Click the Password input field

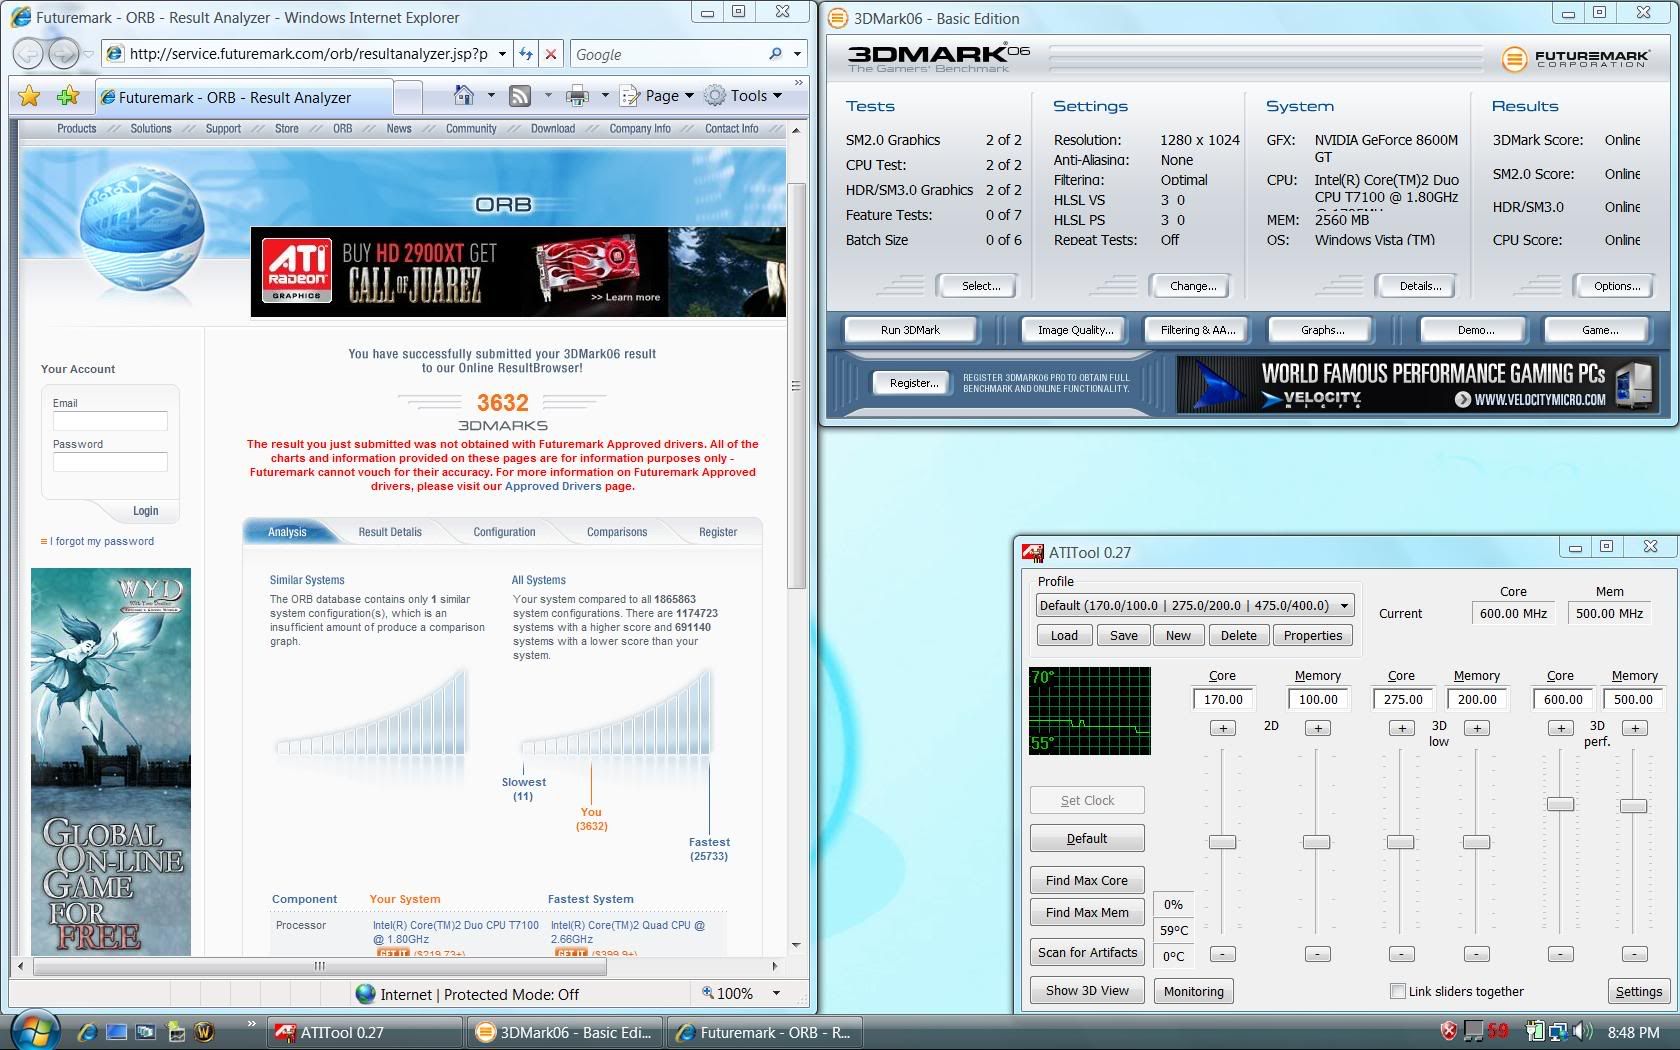(110, 462)
